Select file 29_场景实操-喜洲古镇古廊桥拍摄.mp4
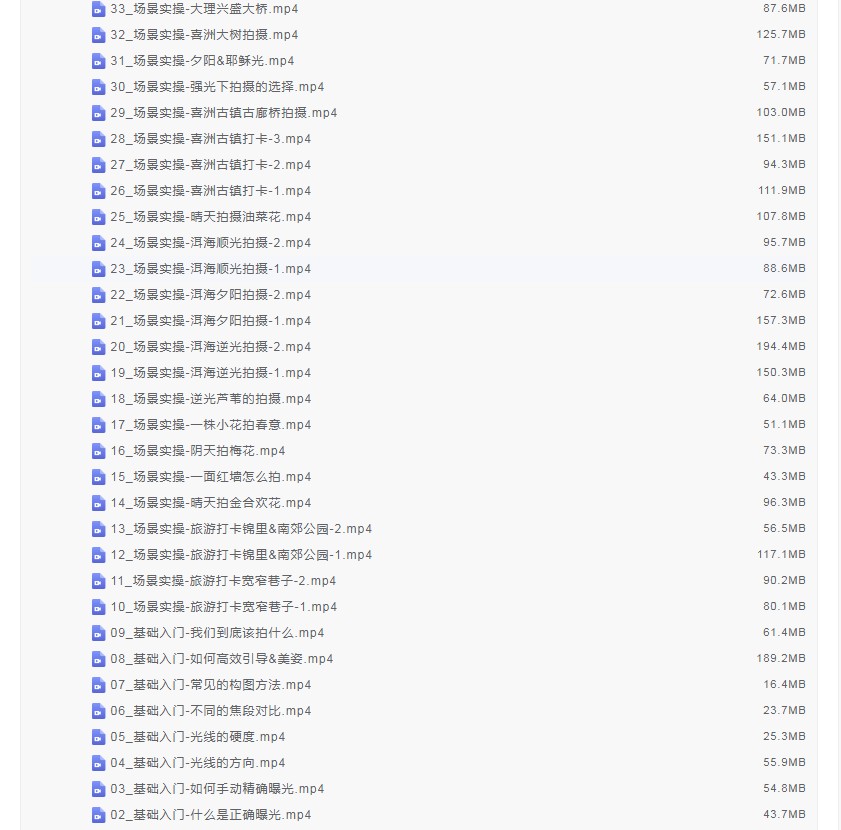841x830 pixels. [224, 113]
